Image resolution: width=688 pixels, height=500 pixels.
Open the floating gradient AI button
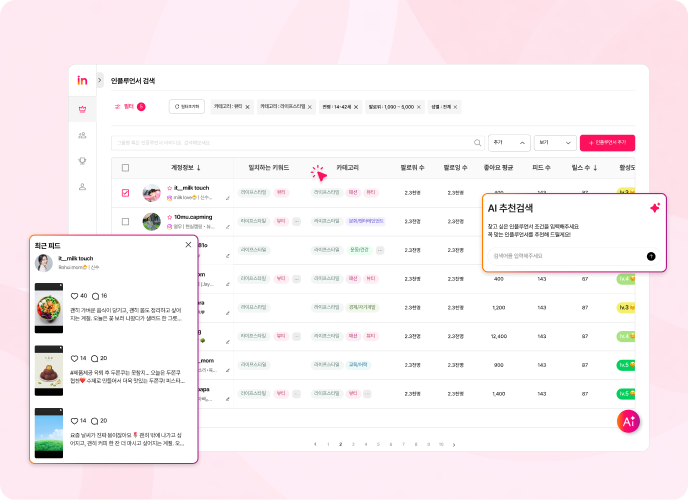pyautogui.click(x=628, y=421)
